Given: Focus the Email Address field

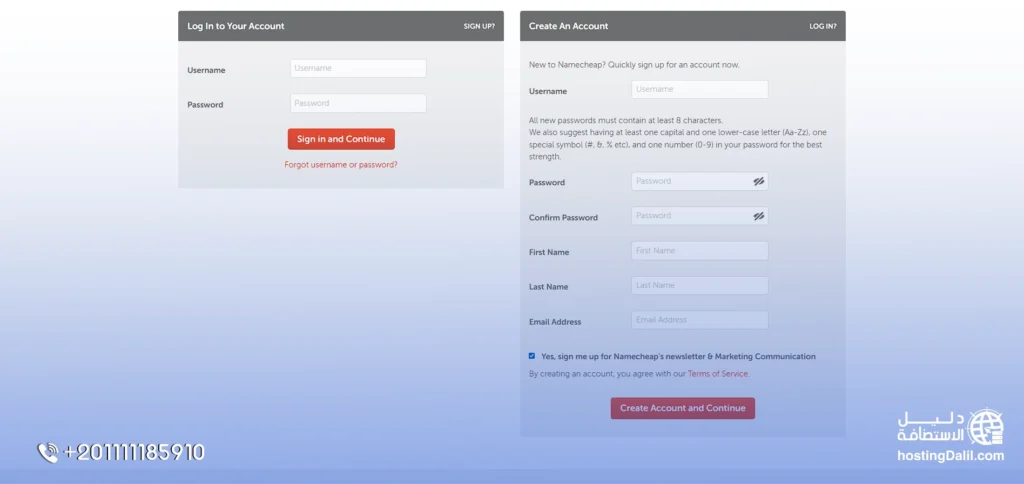Looking at the screenshot, I should tap(699, 320).
